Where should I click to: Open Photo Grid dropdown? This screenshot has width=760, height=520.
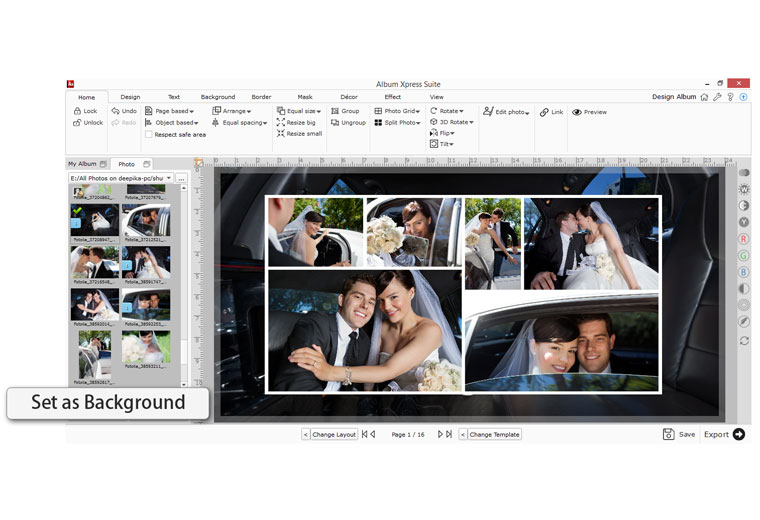[x=397, y=111]
